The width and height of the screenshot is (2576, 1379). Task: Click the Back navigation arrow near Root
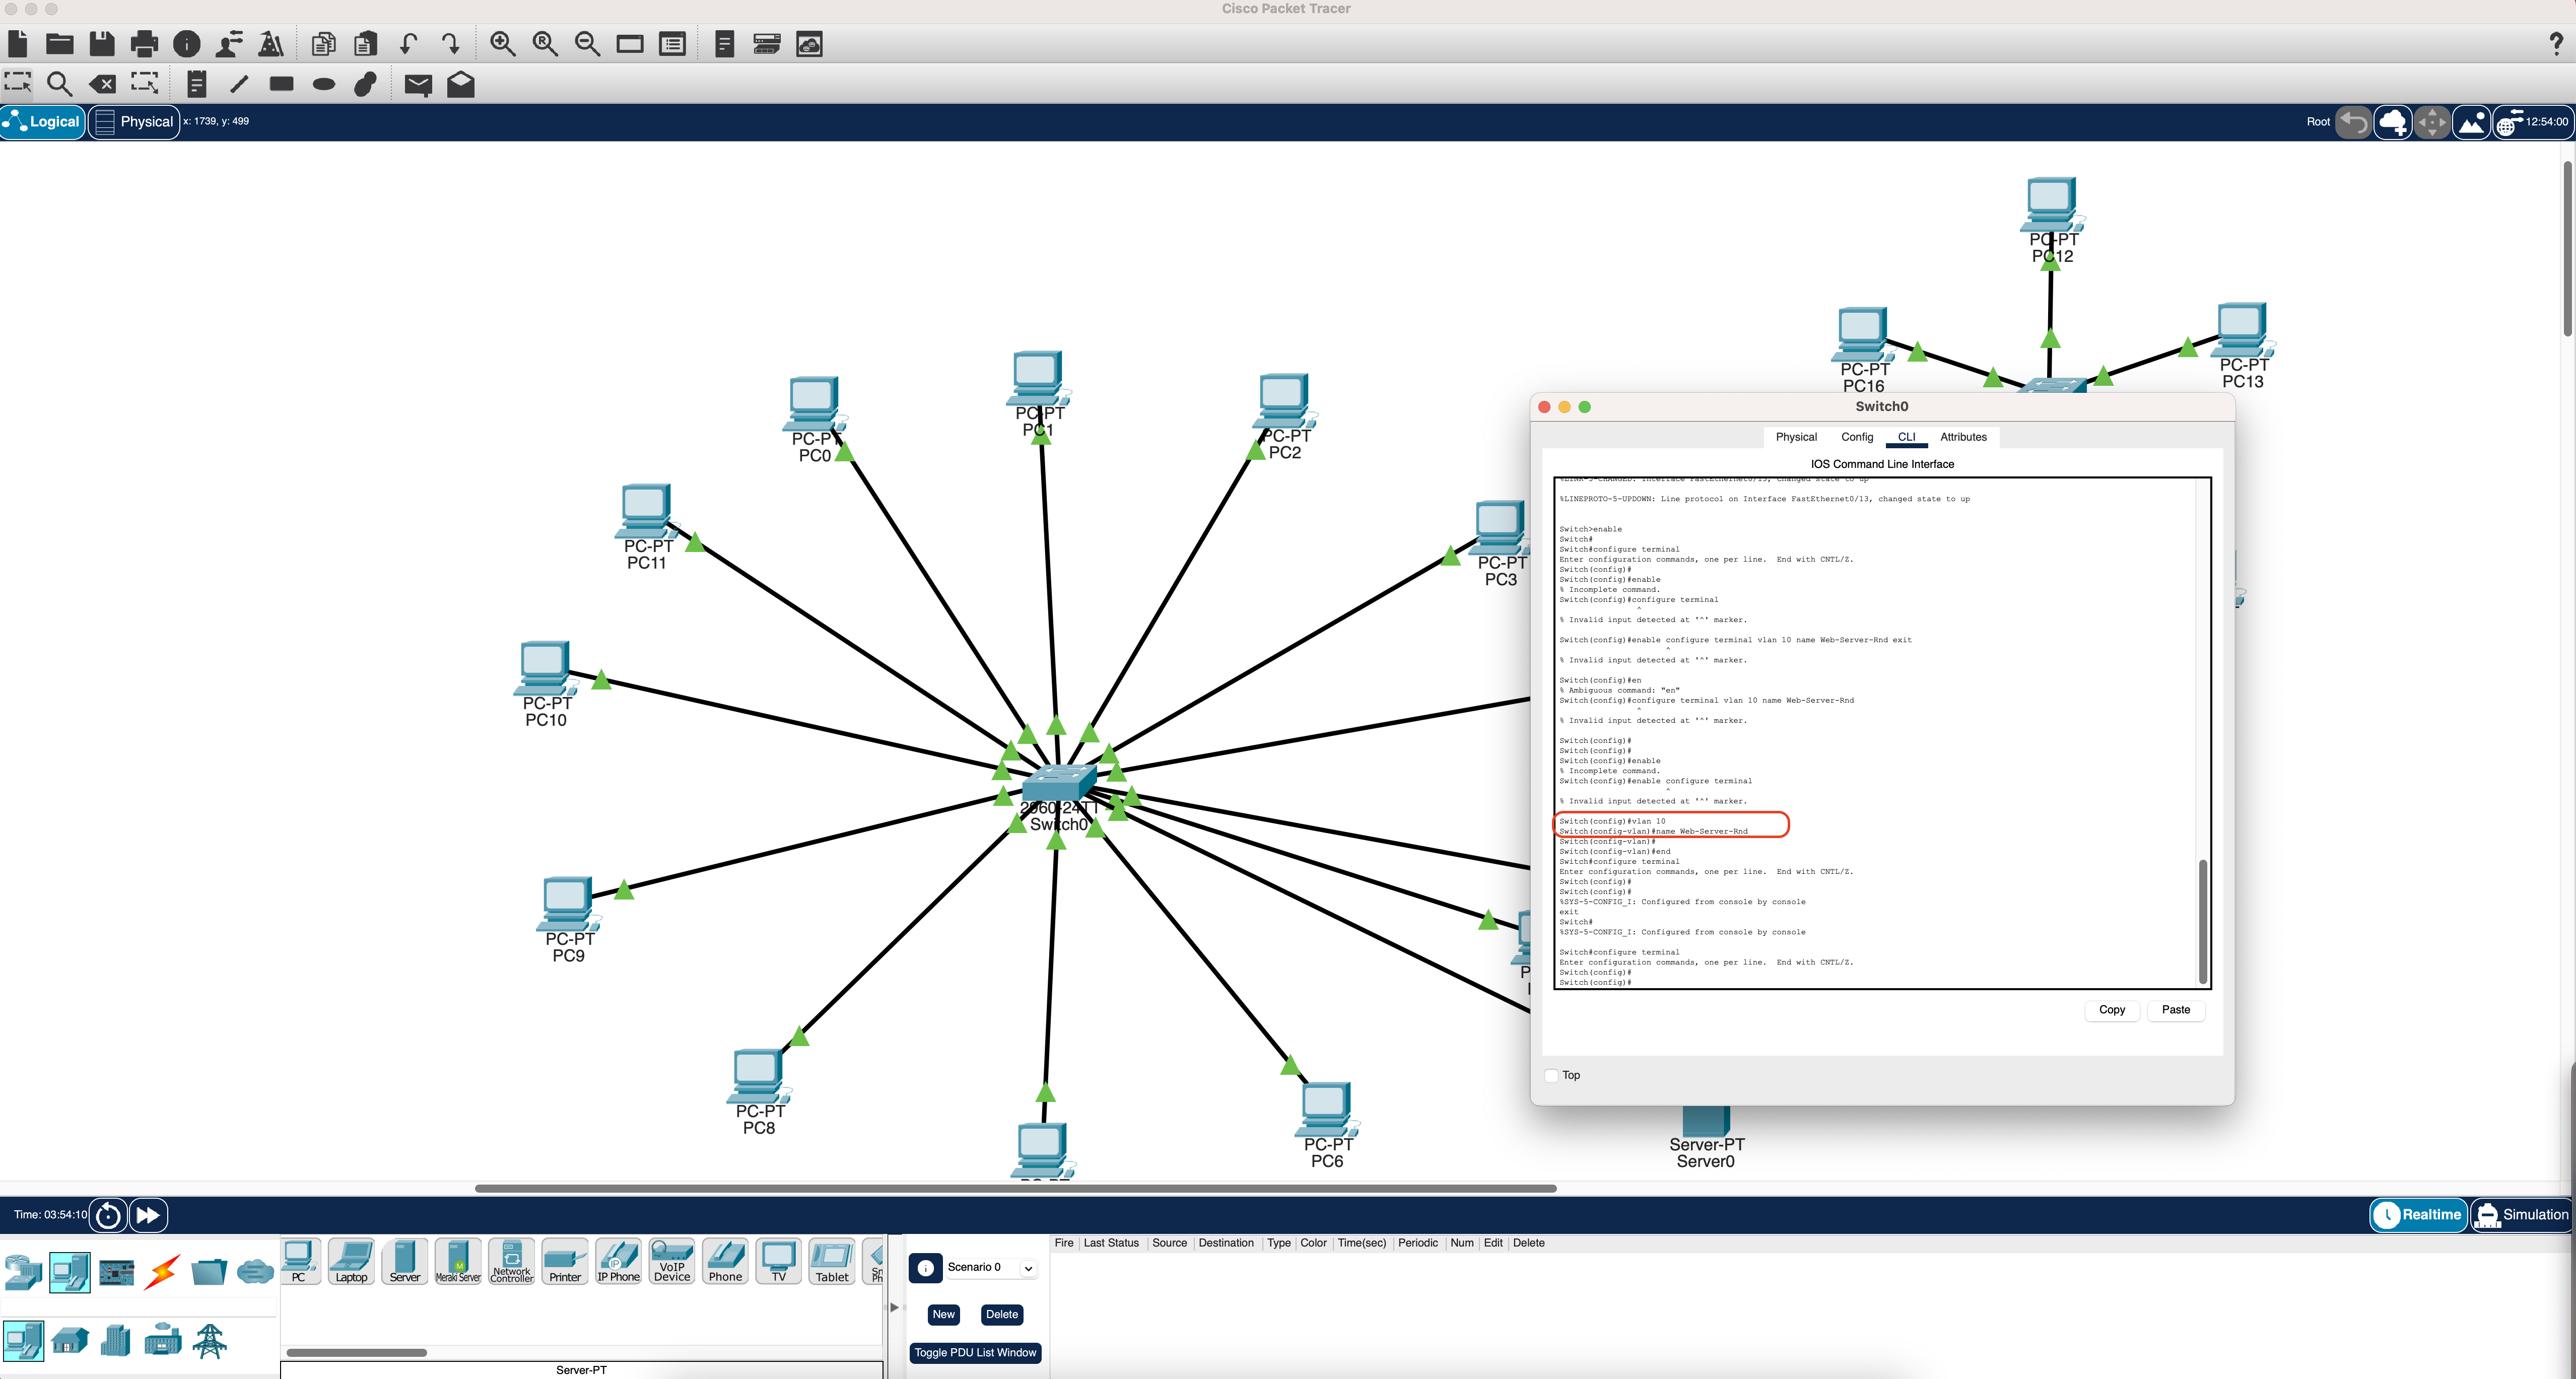click(2353, 122)
